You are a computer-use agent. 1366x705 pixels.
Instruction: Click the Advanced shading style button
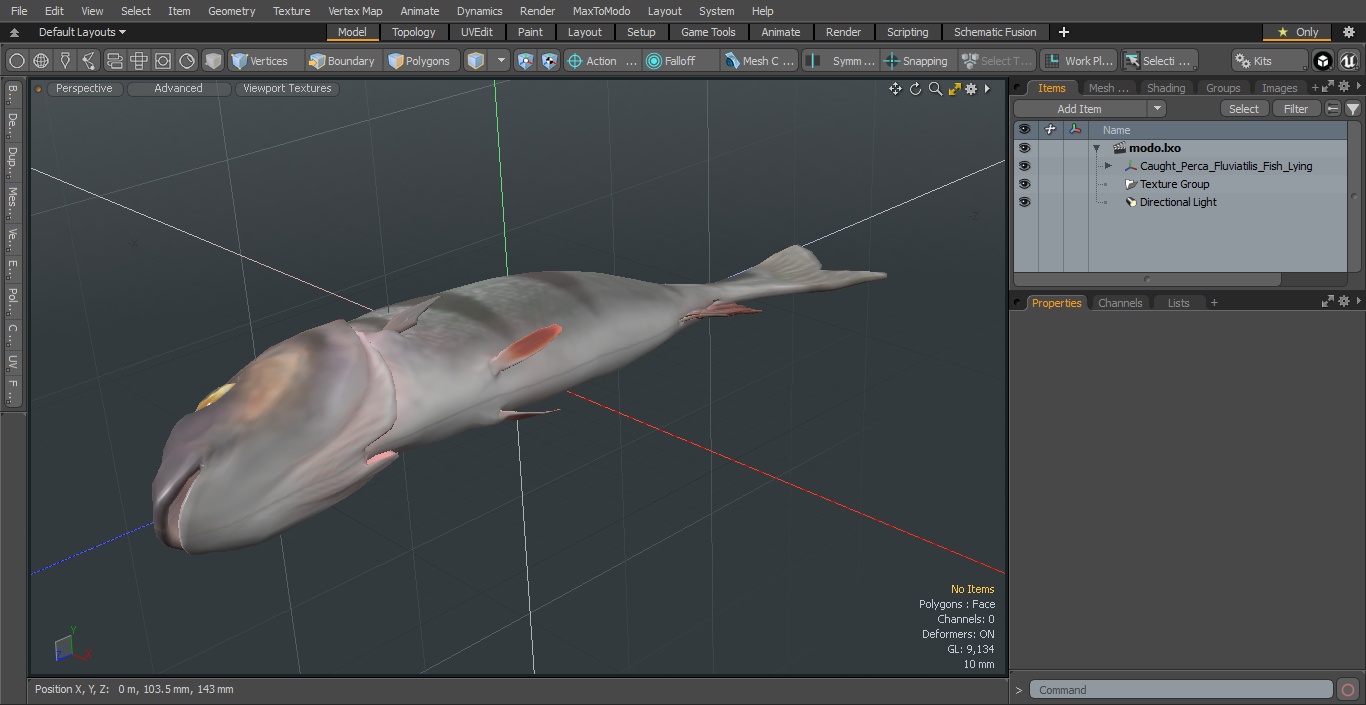point(178,88)
